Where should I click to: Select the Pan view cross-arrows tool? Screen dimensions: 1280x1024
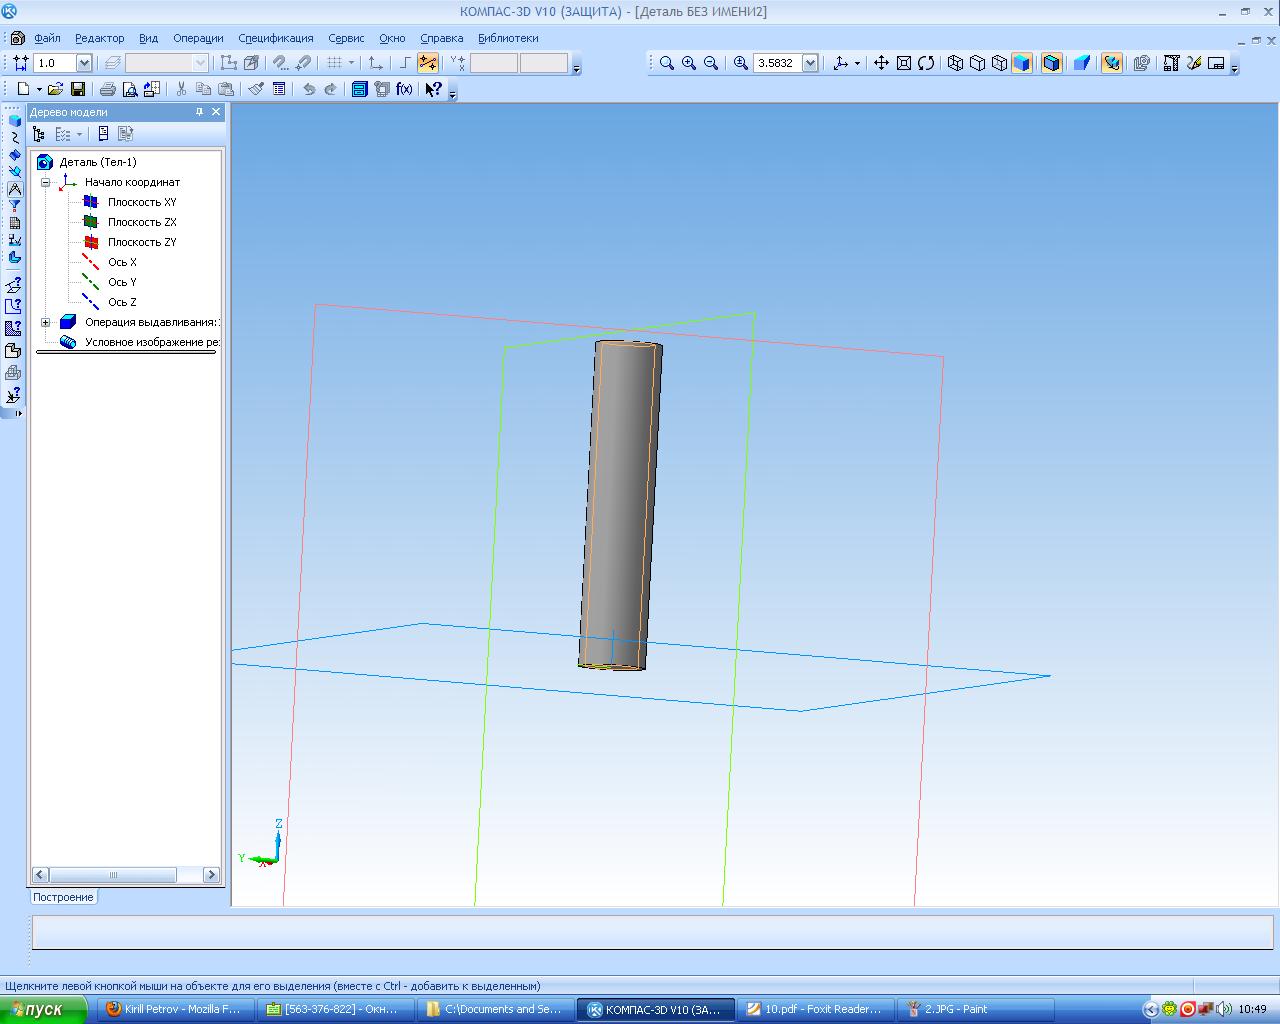[881, 63]
